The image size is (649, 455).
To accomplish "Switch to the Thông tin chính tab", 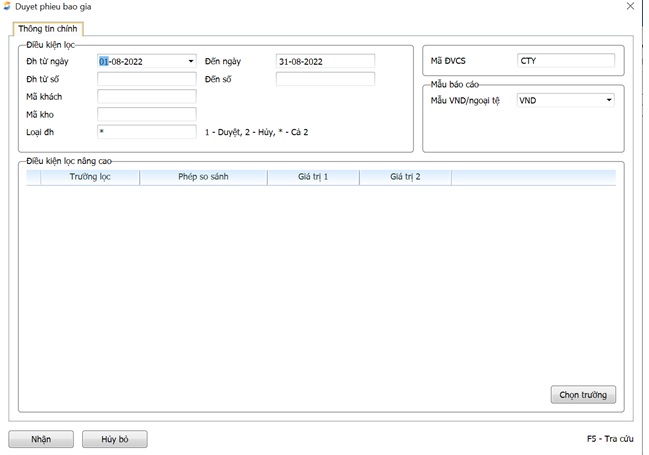I will coord(47,28).
